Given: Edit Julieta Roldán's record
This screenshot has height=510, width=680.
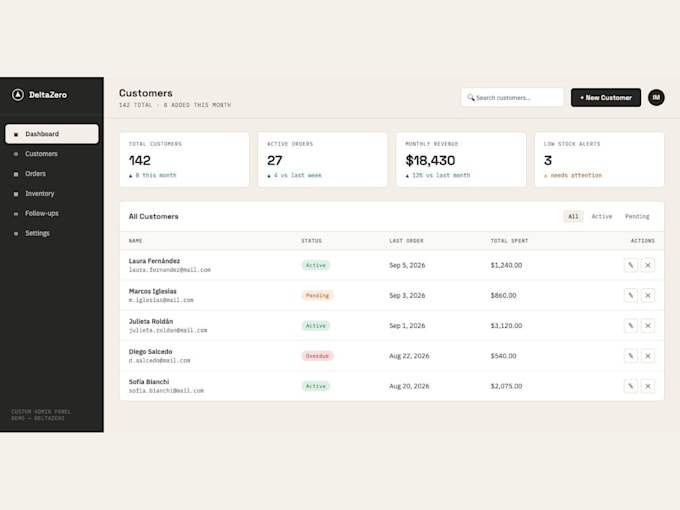Looking at the screenshot, I should pos(631,326).
